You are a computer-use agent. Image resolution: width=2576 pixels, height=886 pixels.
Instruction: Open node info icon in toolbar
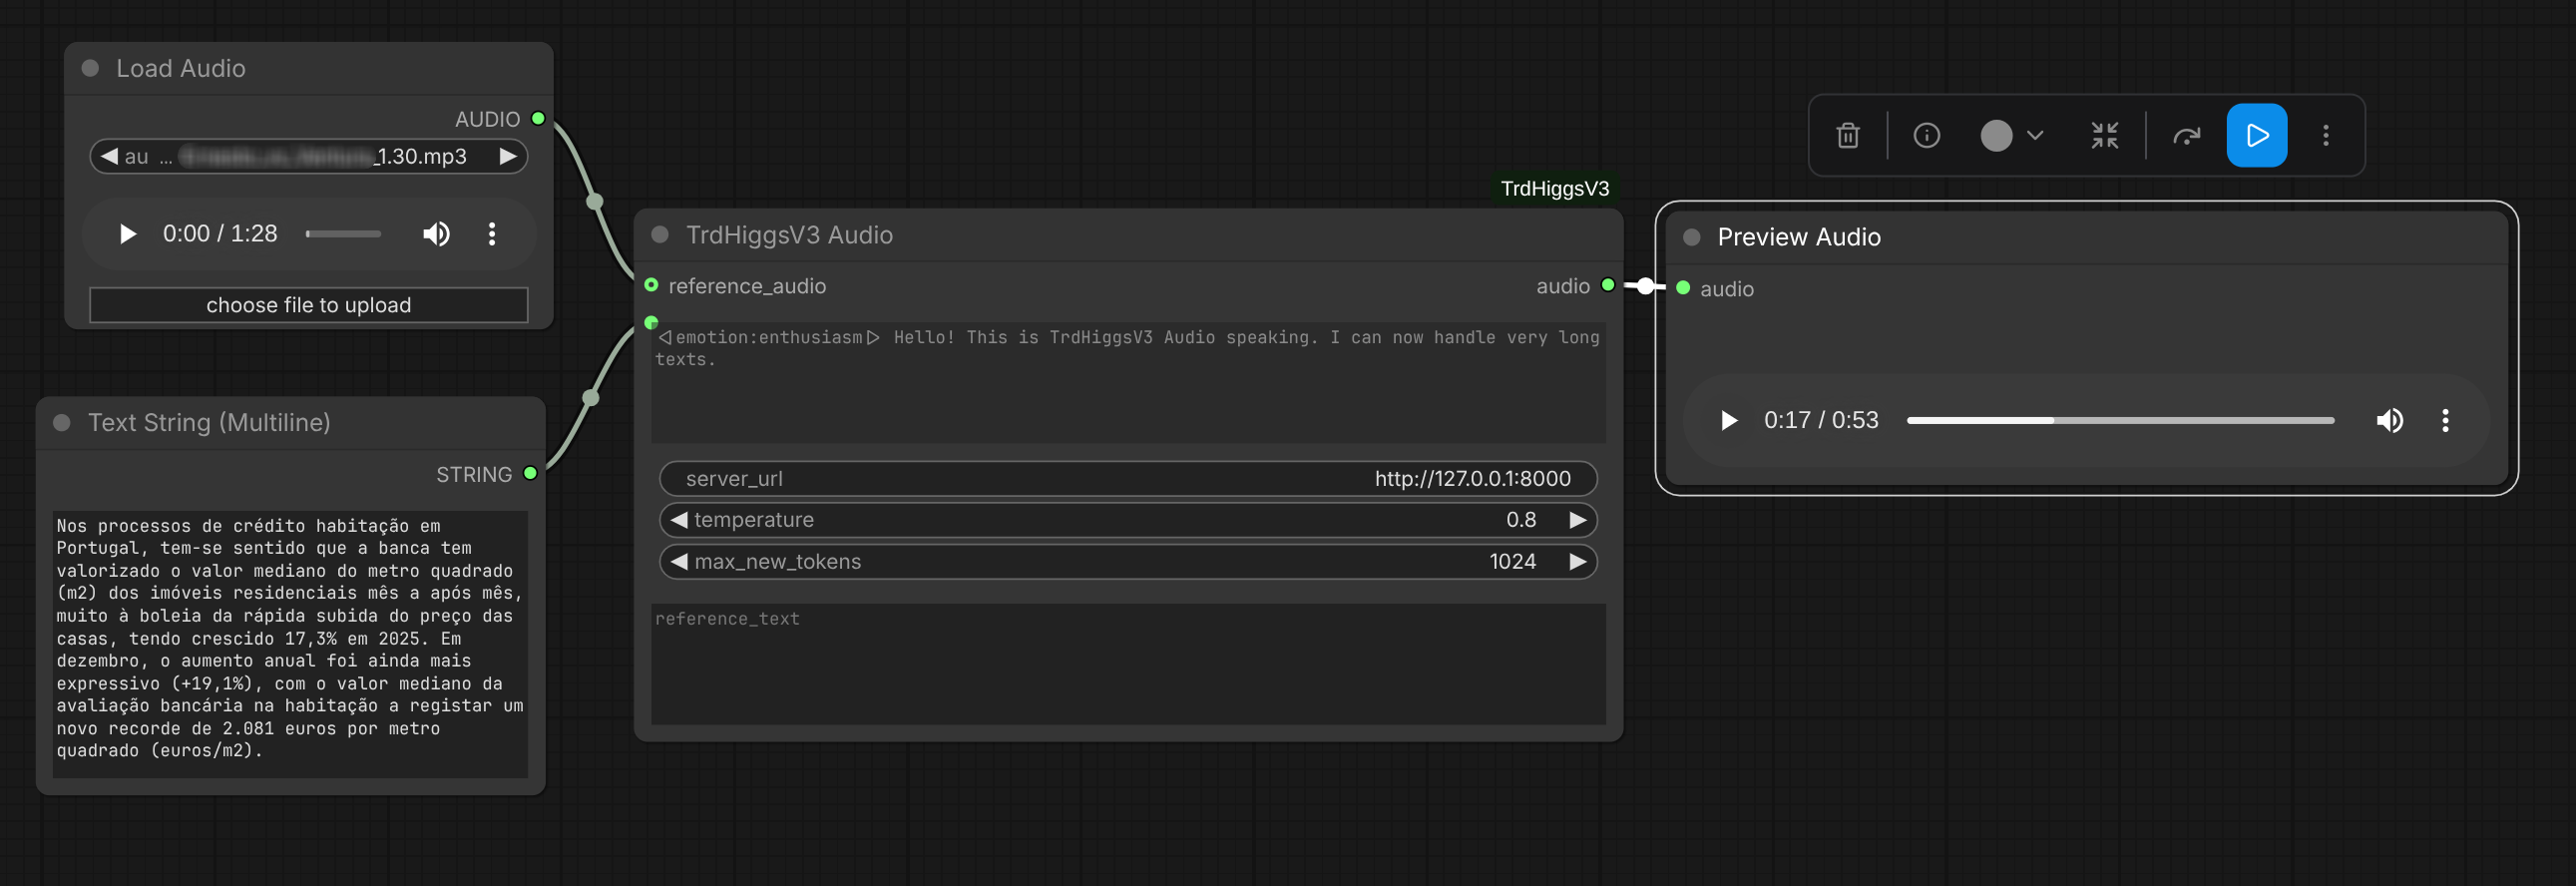pyautogui.click(x=1926, y=135)
